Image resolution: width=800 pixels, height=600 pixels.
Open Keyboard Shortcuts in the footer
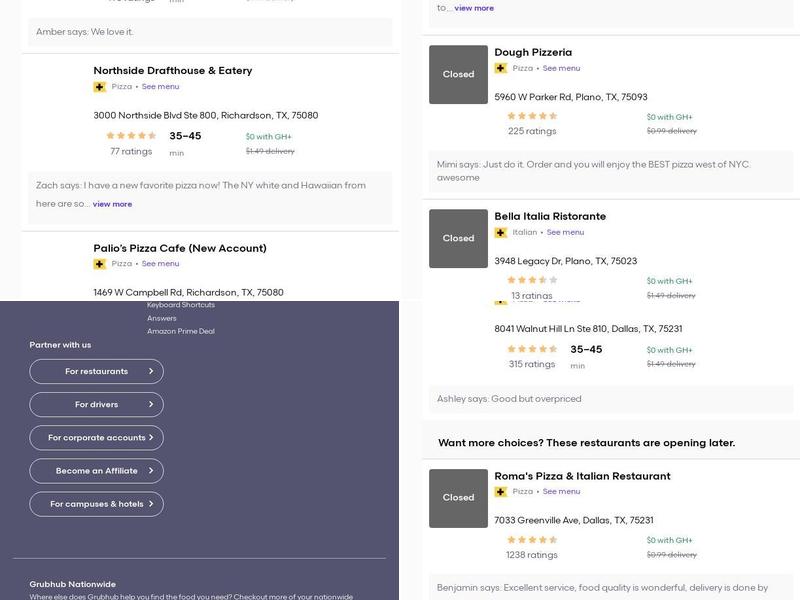point(180,305)
